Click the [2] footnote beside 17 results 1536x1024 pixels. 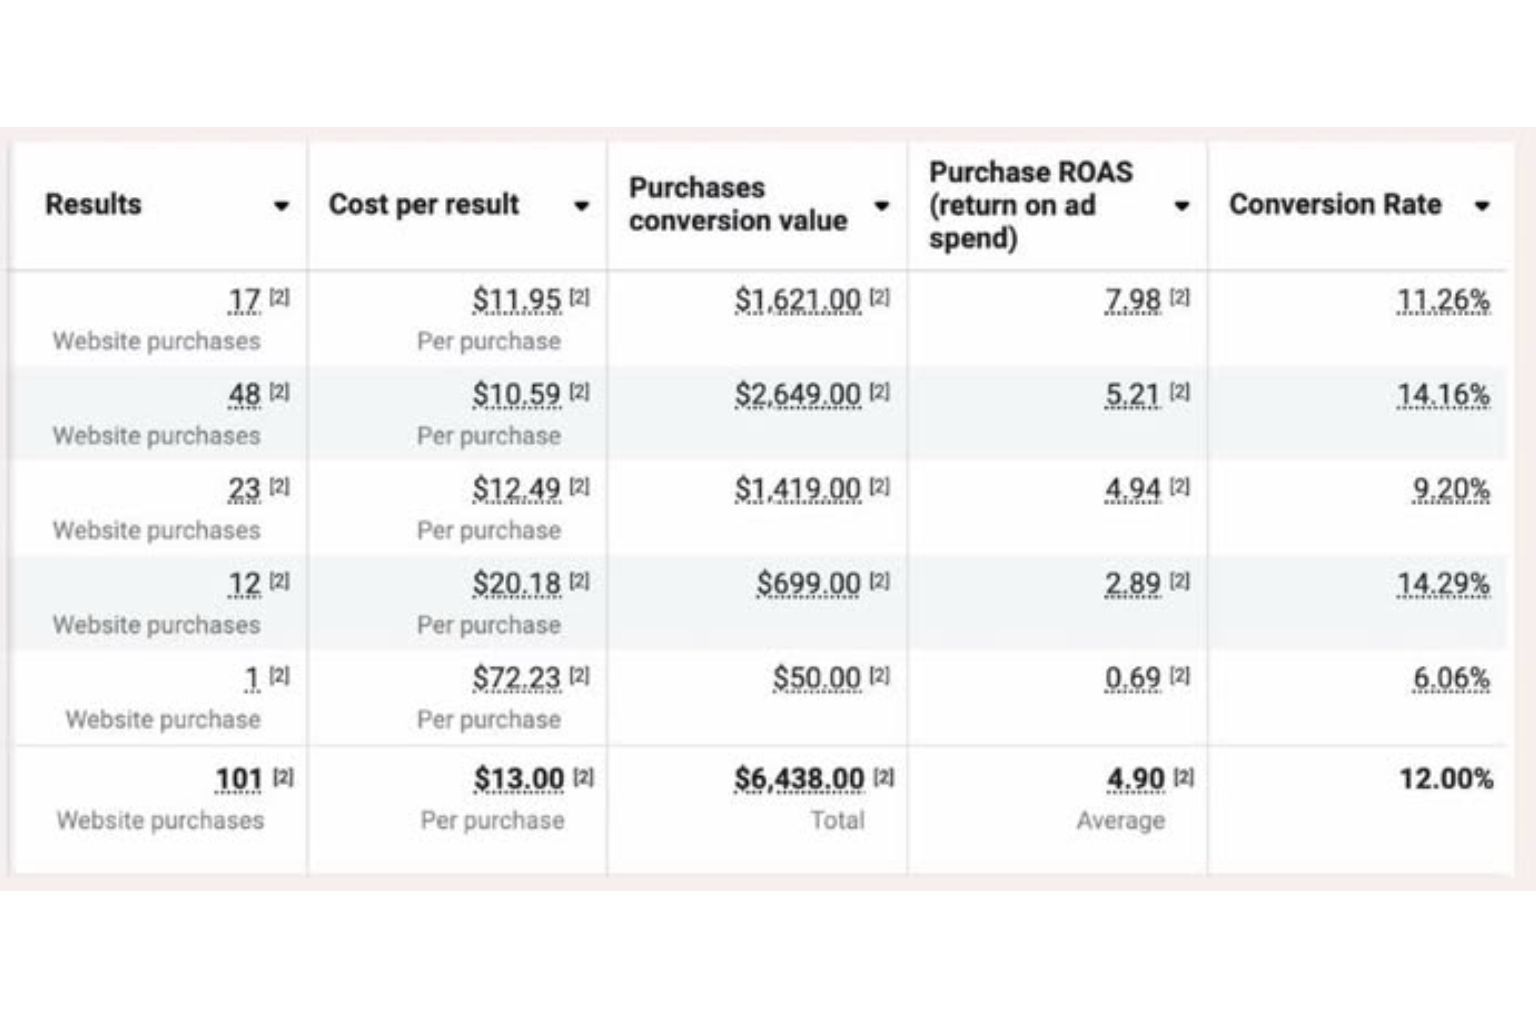(280, 297)
